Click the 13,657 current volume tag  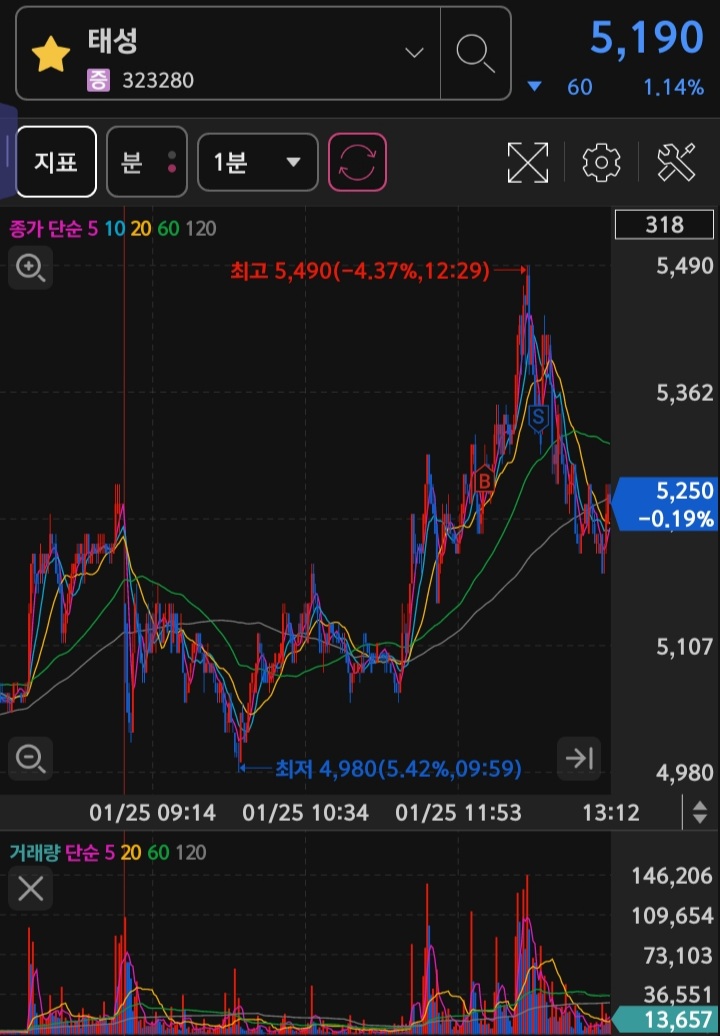pyautogui.click(x=665, y=1020)
